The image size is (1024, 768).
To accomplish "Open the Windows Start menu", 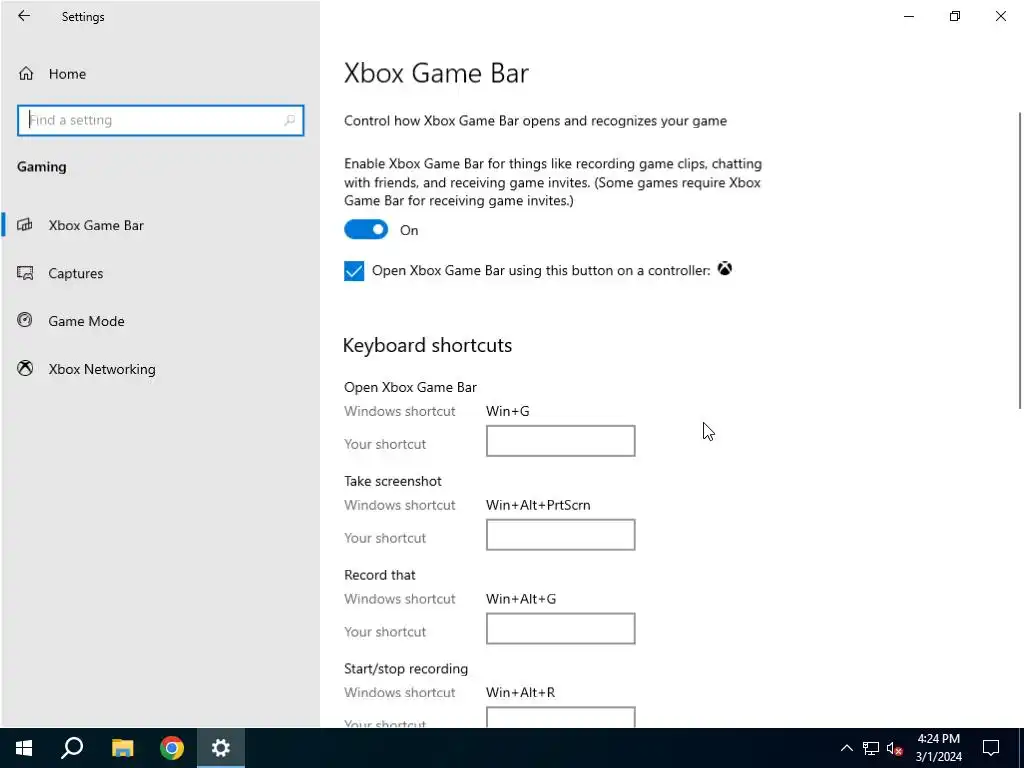I will (x=24, y=748).
